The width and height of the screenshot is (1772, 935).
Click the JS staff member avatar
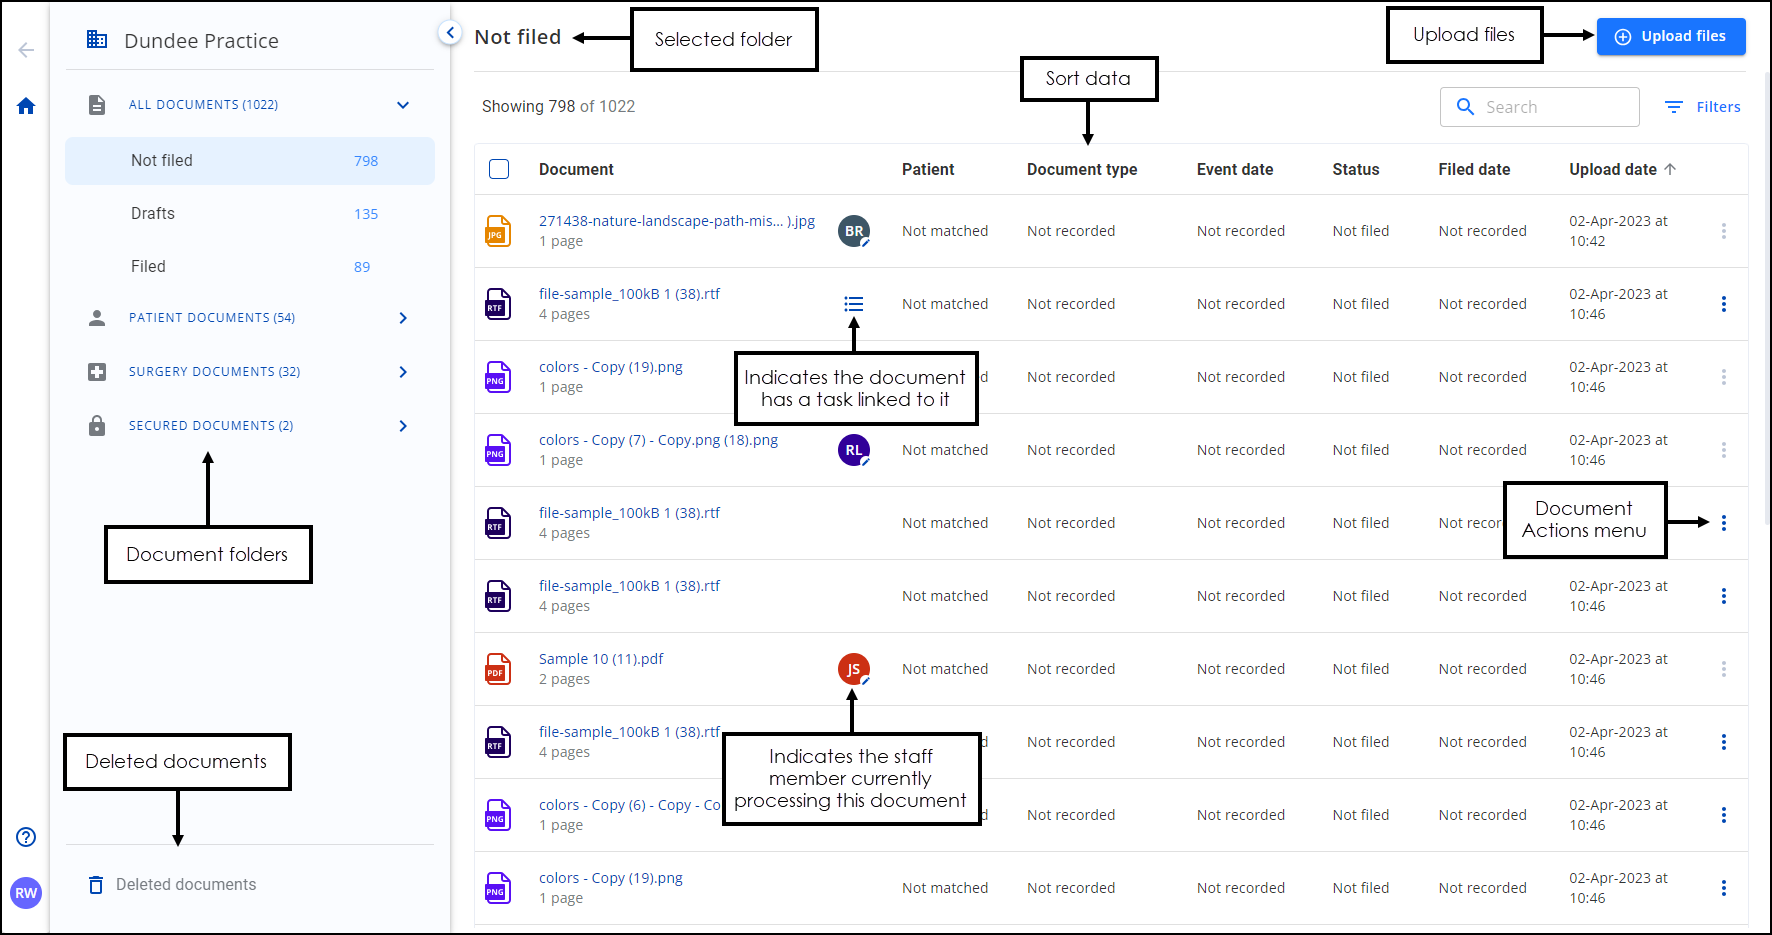click(853, 669)
